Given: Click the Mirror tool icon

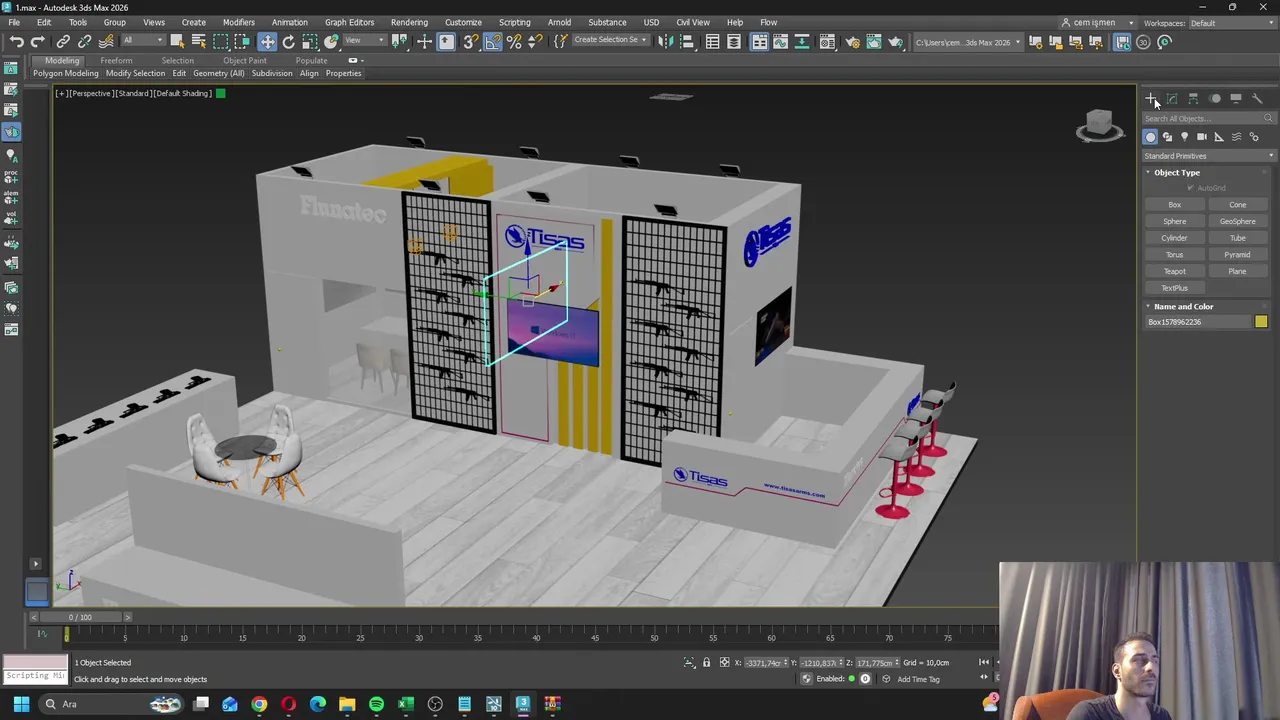Looking at the screenshot, I should click(665, 41).
